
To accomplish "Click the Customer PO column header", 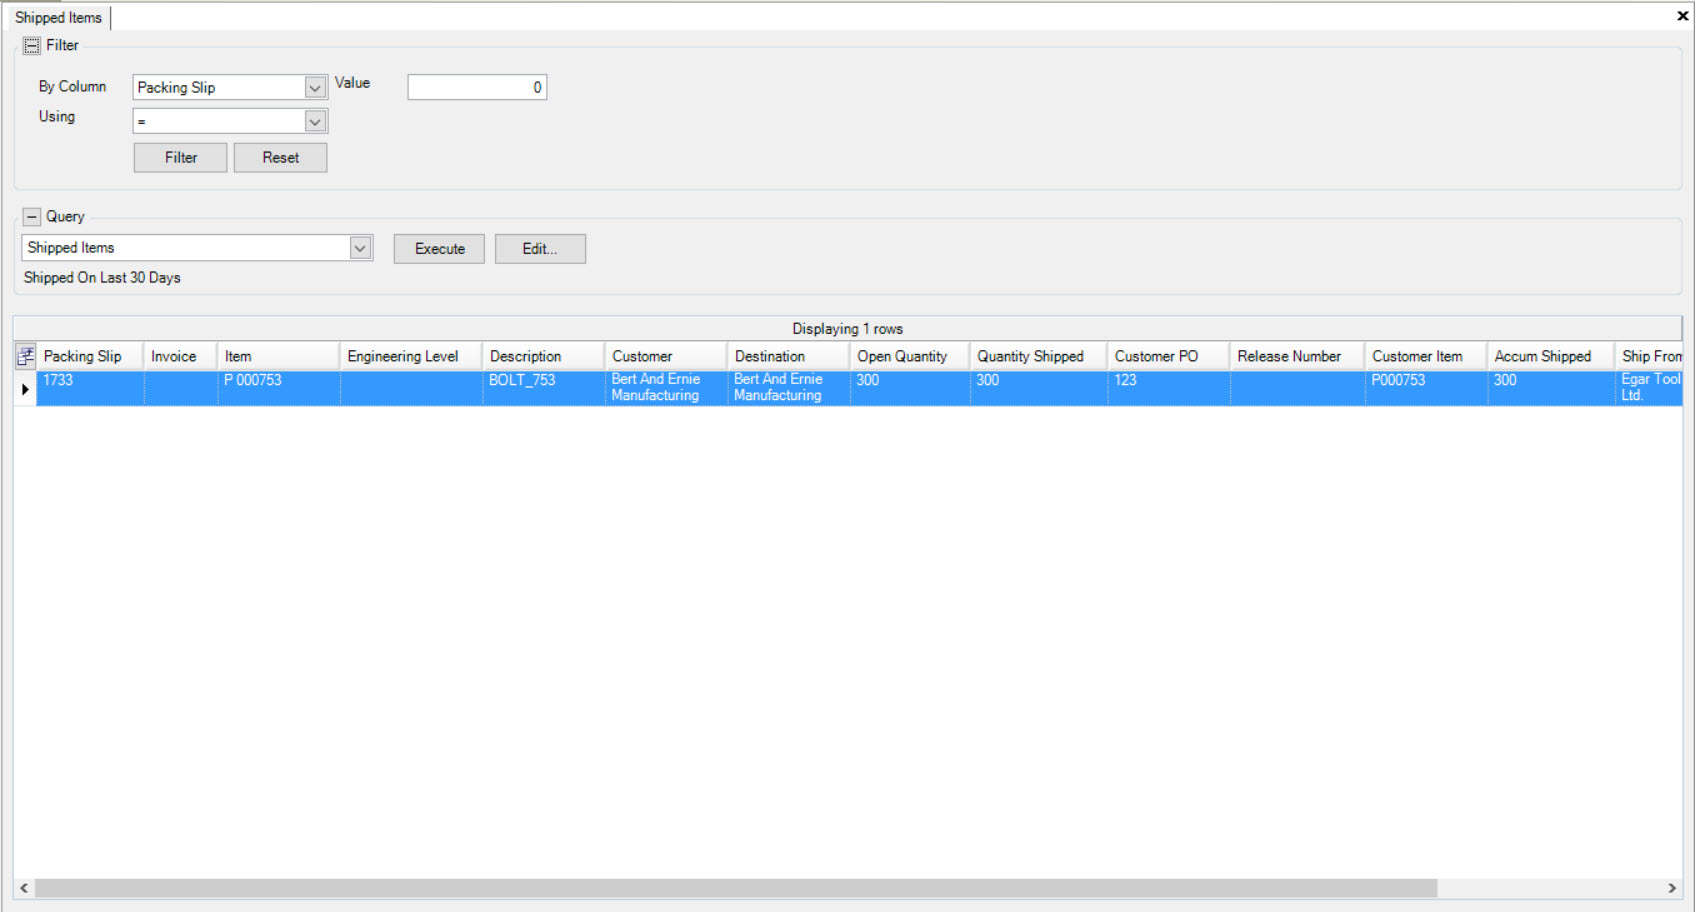I will pyautogui.click(x=1169, y=356).
